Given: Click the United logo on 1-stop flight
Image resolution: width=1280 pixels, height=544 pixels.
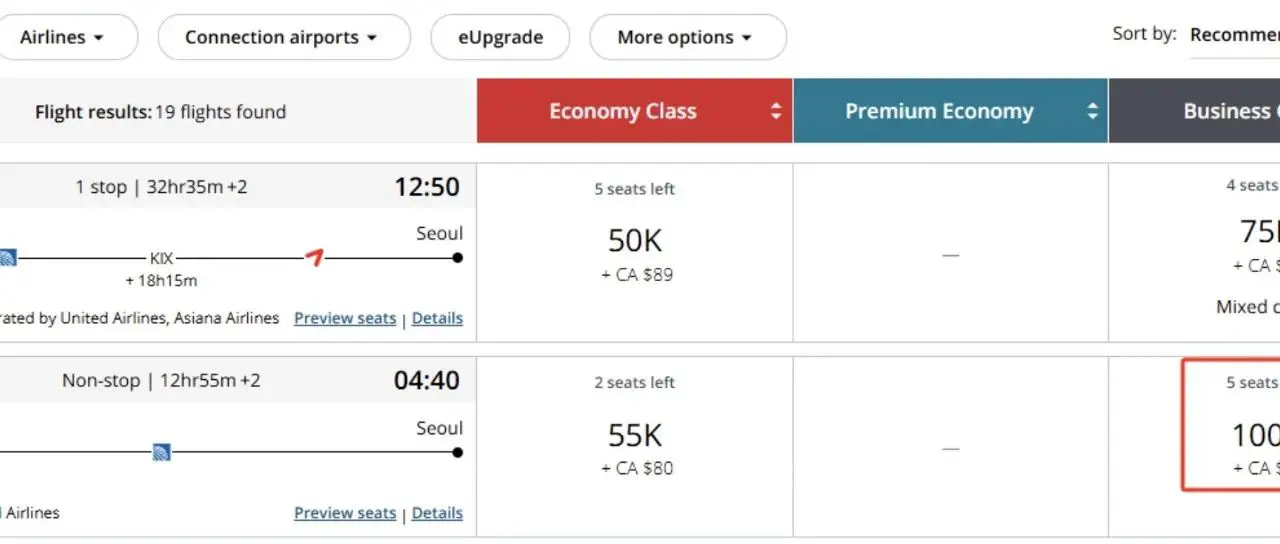Looking at the screenshot, I should point(8,258).
